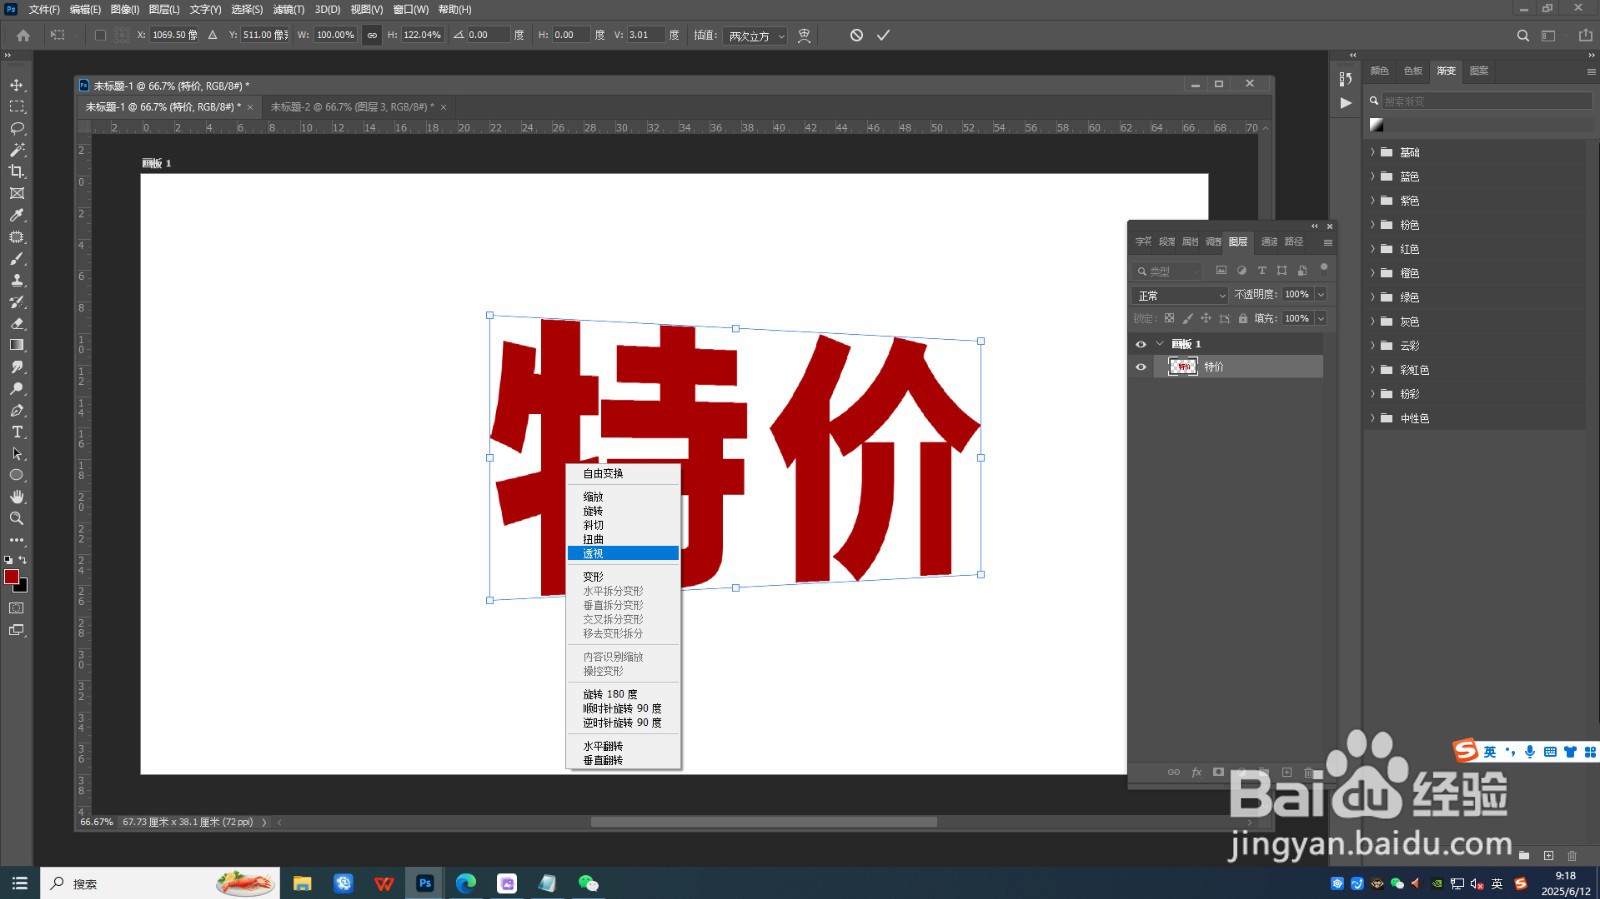Select the Horizontal Type tool
This screenshot has width=1600, height=899.
coord(17,432)
